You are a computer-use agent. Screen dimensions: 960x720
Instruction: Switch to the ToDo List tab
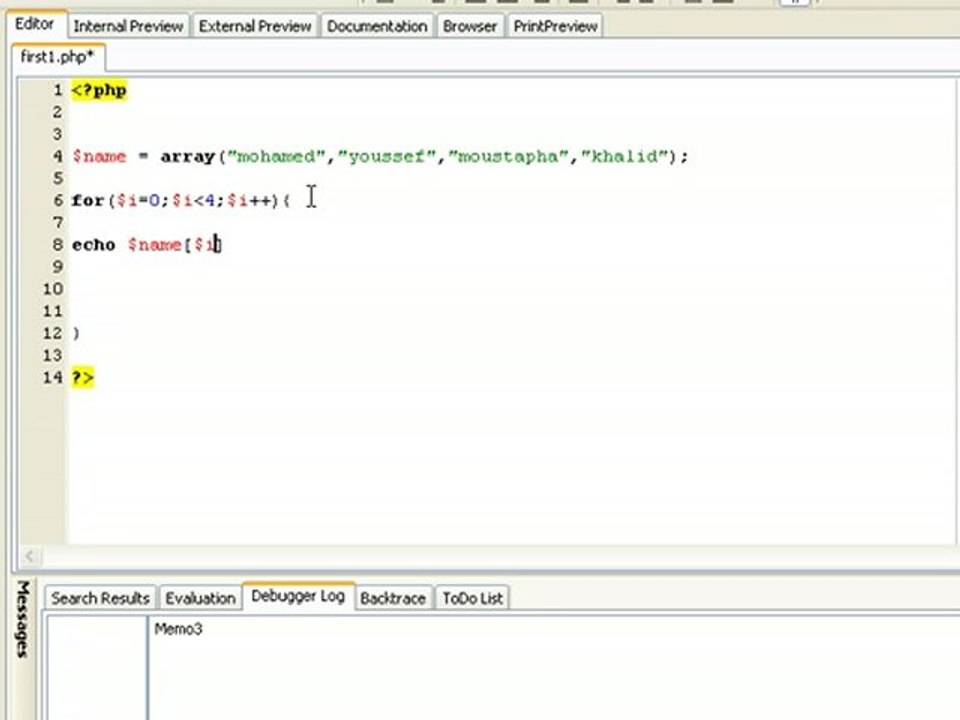[473, 598]
